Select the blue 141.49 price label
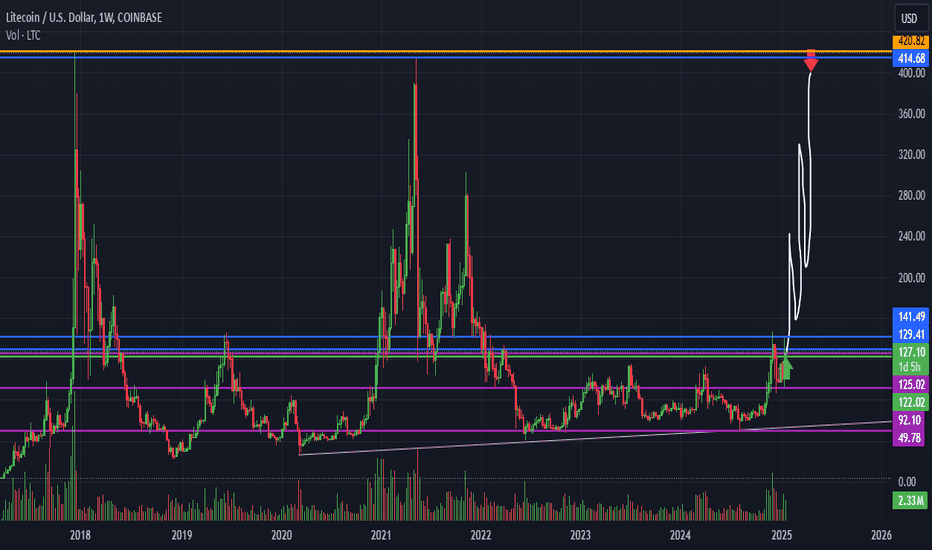The width and height of the screenshot is (932, 550). click(x=911, y=316)
